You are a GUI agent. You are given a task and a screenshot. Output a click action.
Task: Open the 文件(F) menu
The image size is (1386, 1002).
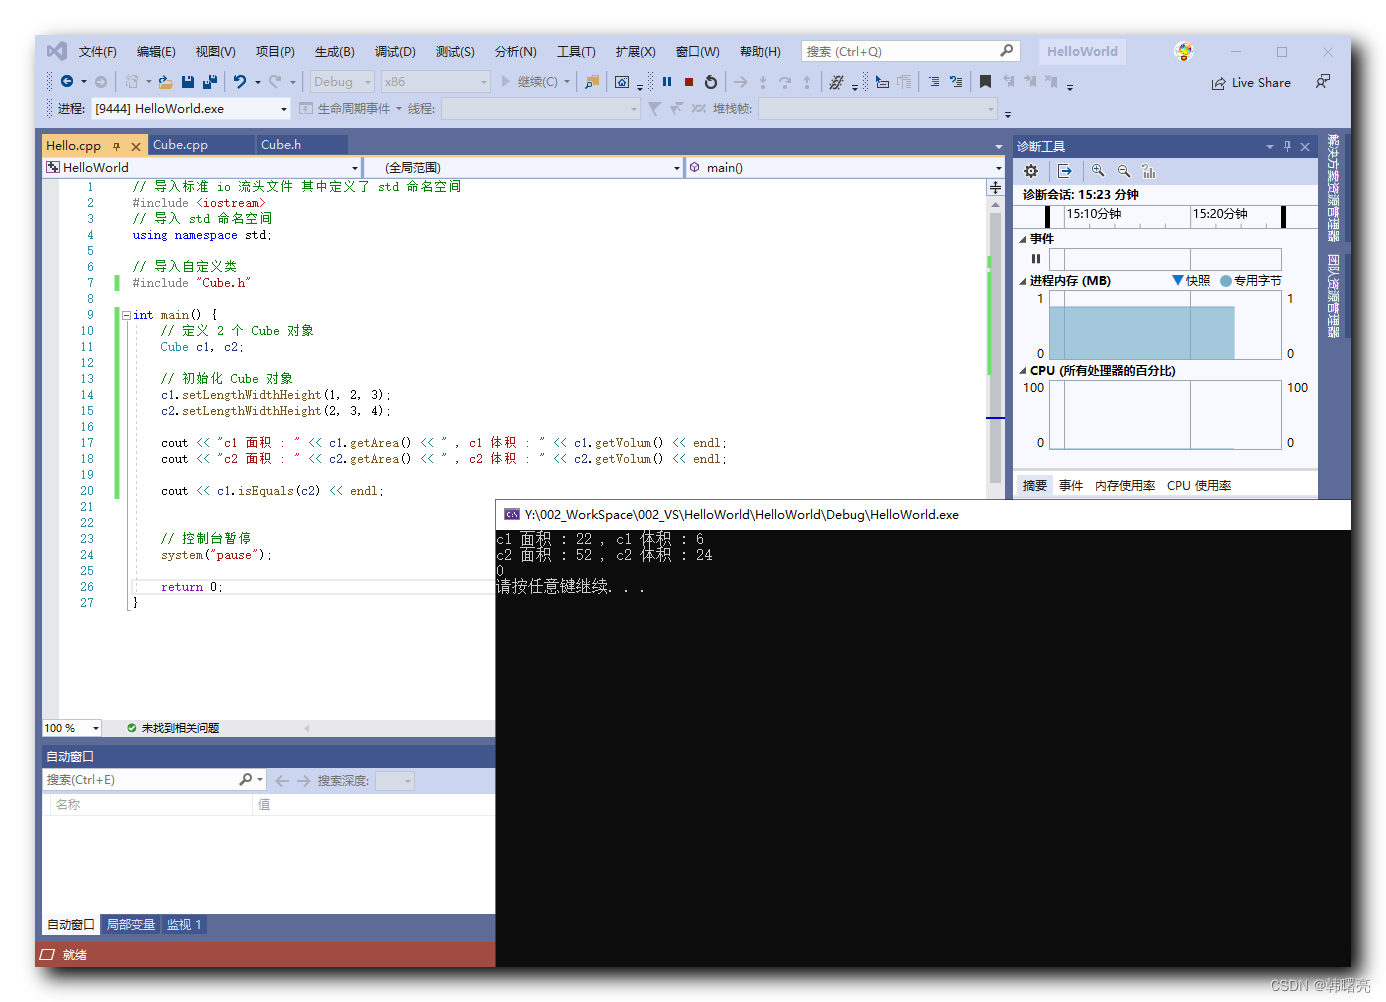coord(98,51)
